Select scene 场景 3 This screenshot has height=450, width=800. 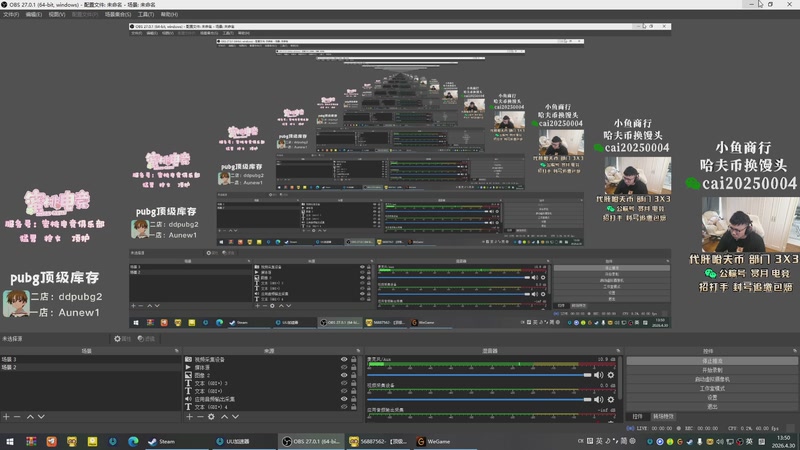click(x=90, y=359)
